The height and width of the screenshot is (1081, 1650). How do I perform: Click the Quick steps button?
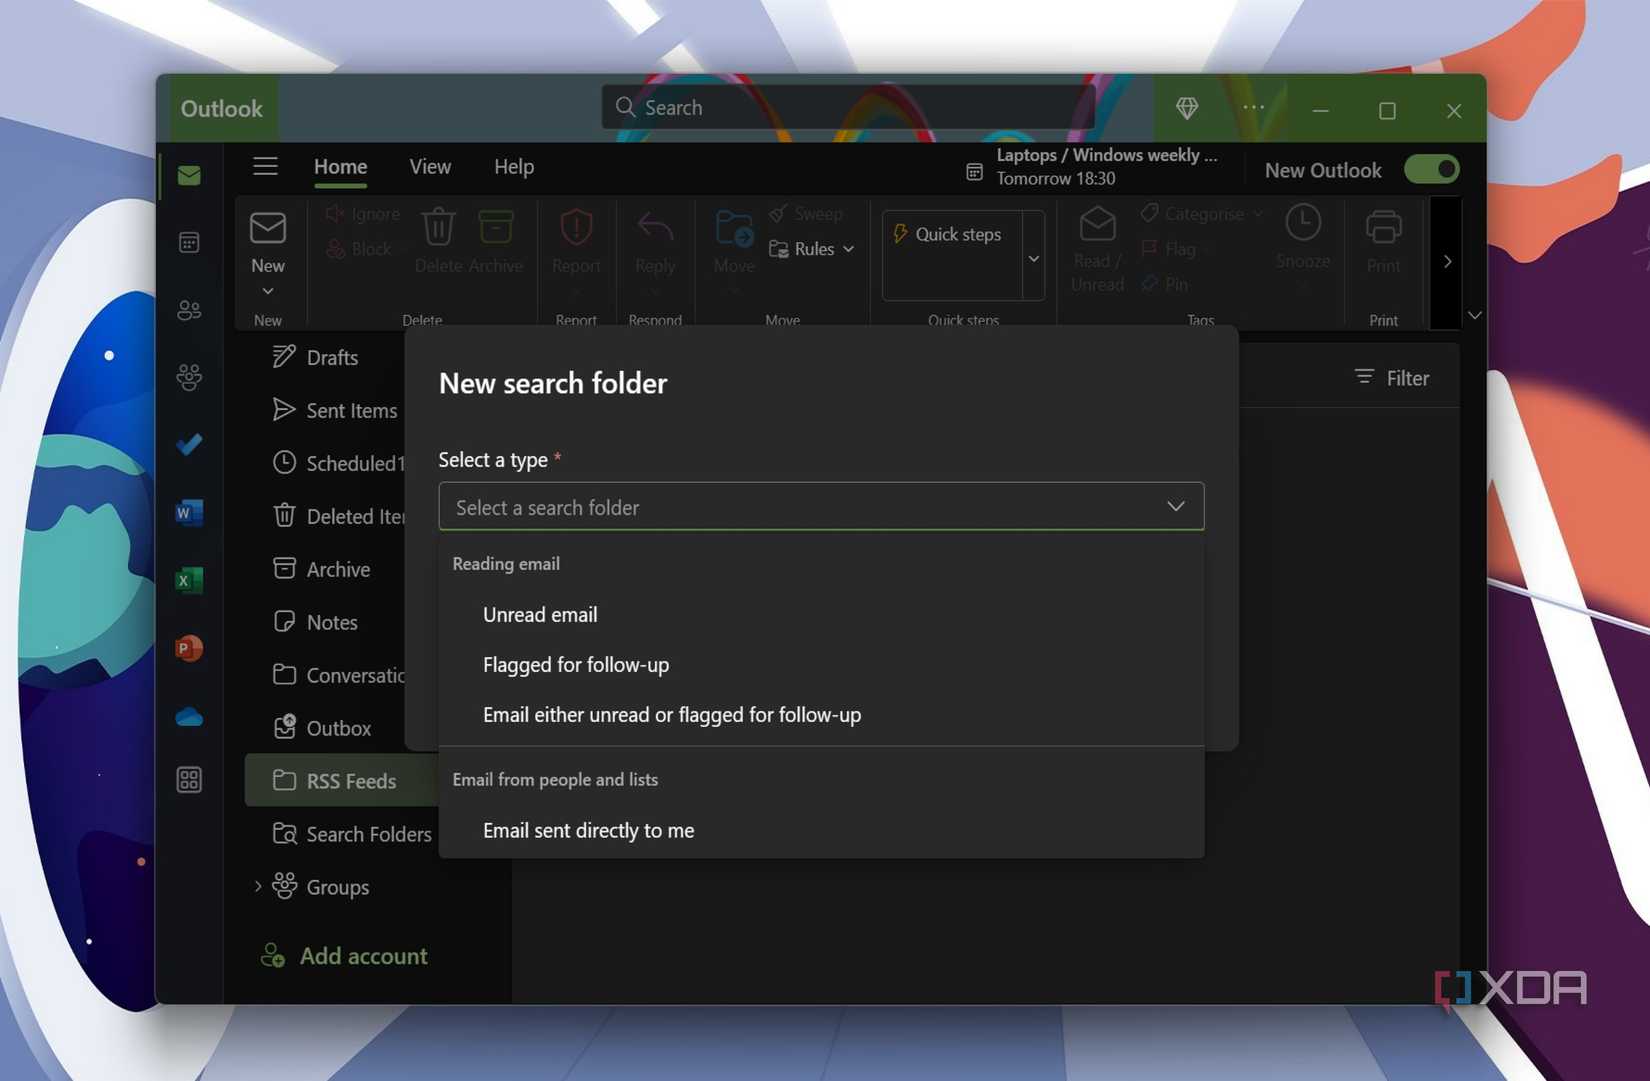pyautogui.click(x=947, y=234)
